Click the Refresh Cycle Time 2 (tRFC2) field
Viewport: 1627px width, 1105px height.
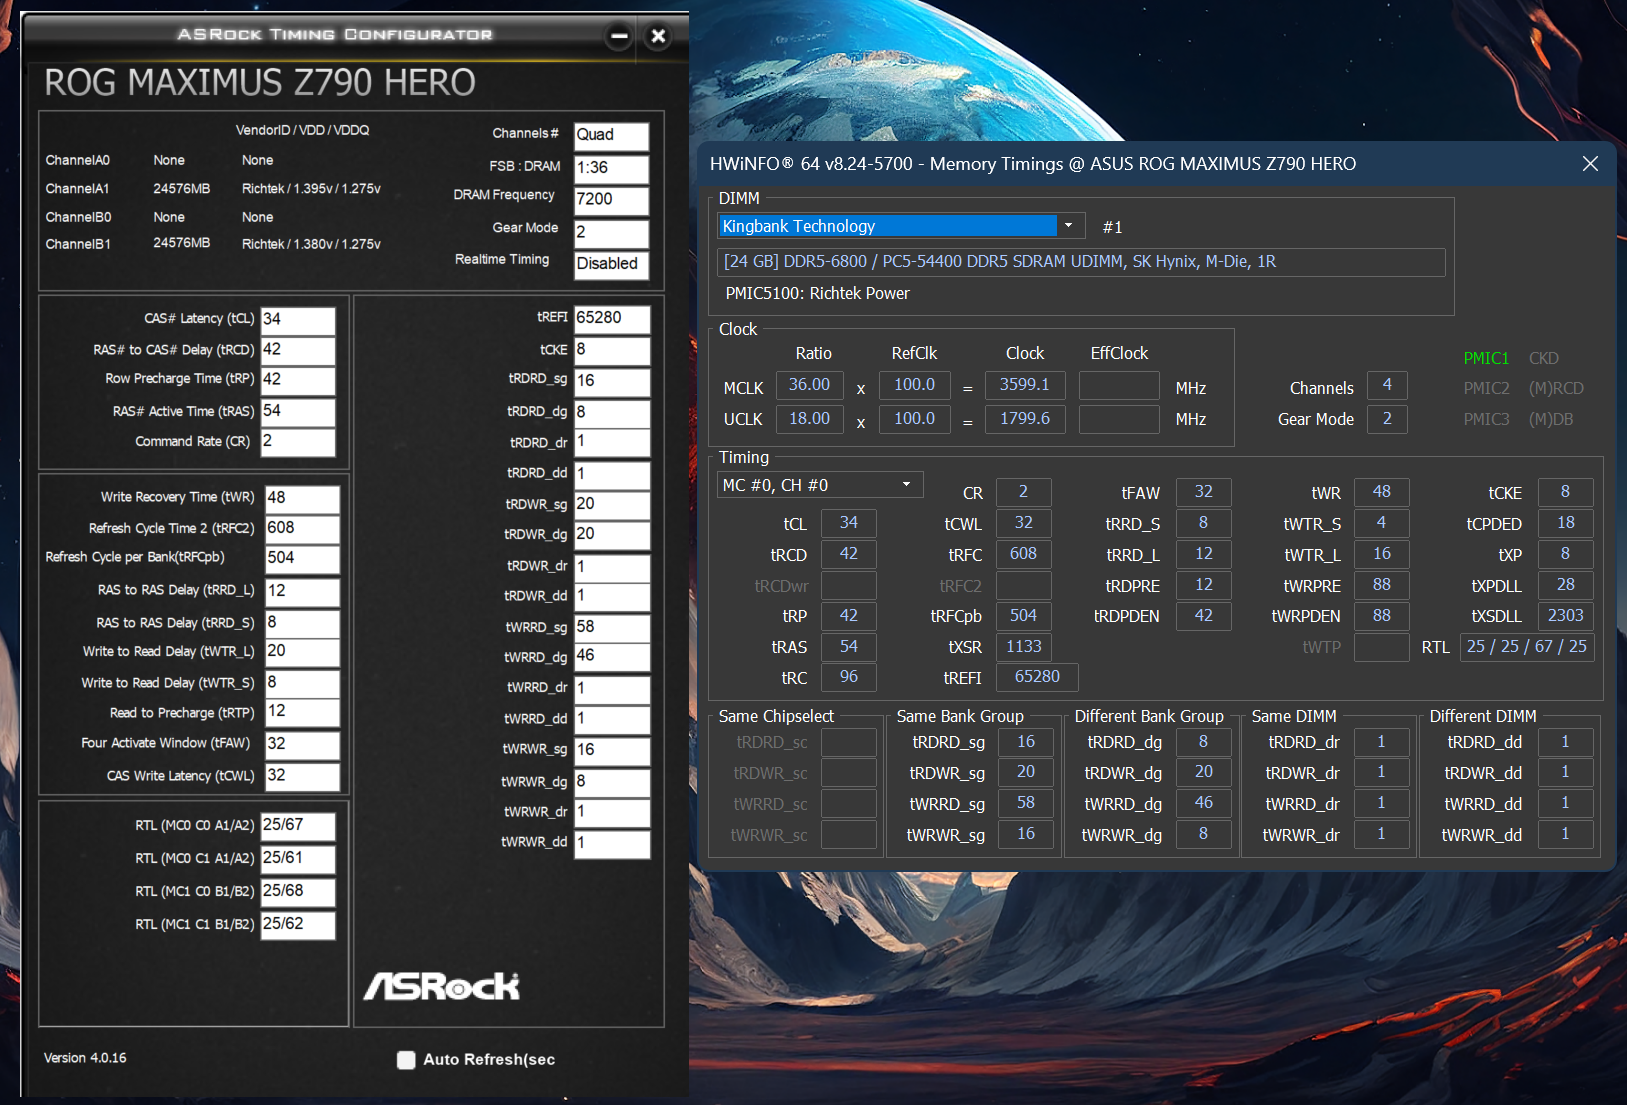301,528
